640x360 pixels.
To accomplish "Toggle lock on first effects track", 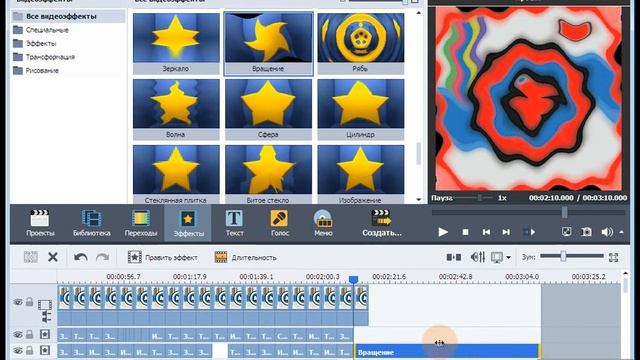I will pos(29,334).
